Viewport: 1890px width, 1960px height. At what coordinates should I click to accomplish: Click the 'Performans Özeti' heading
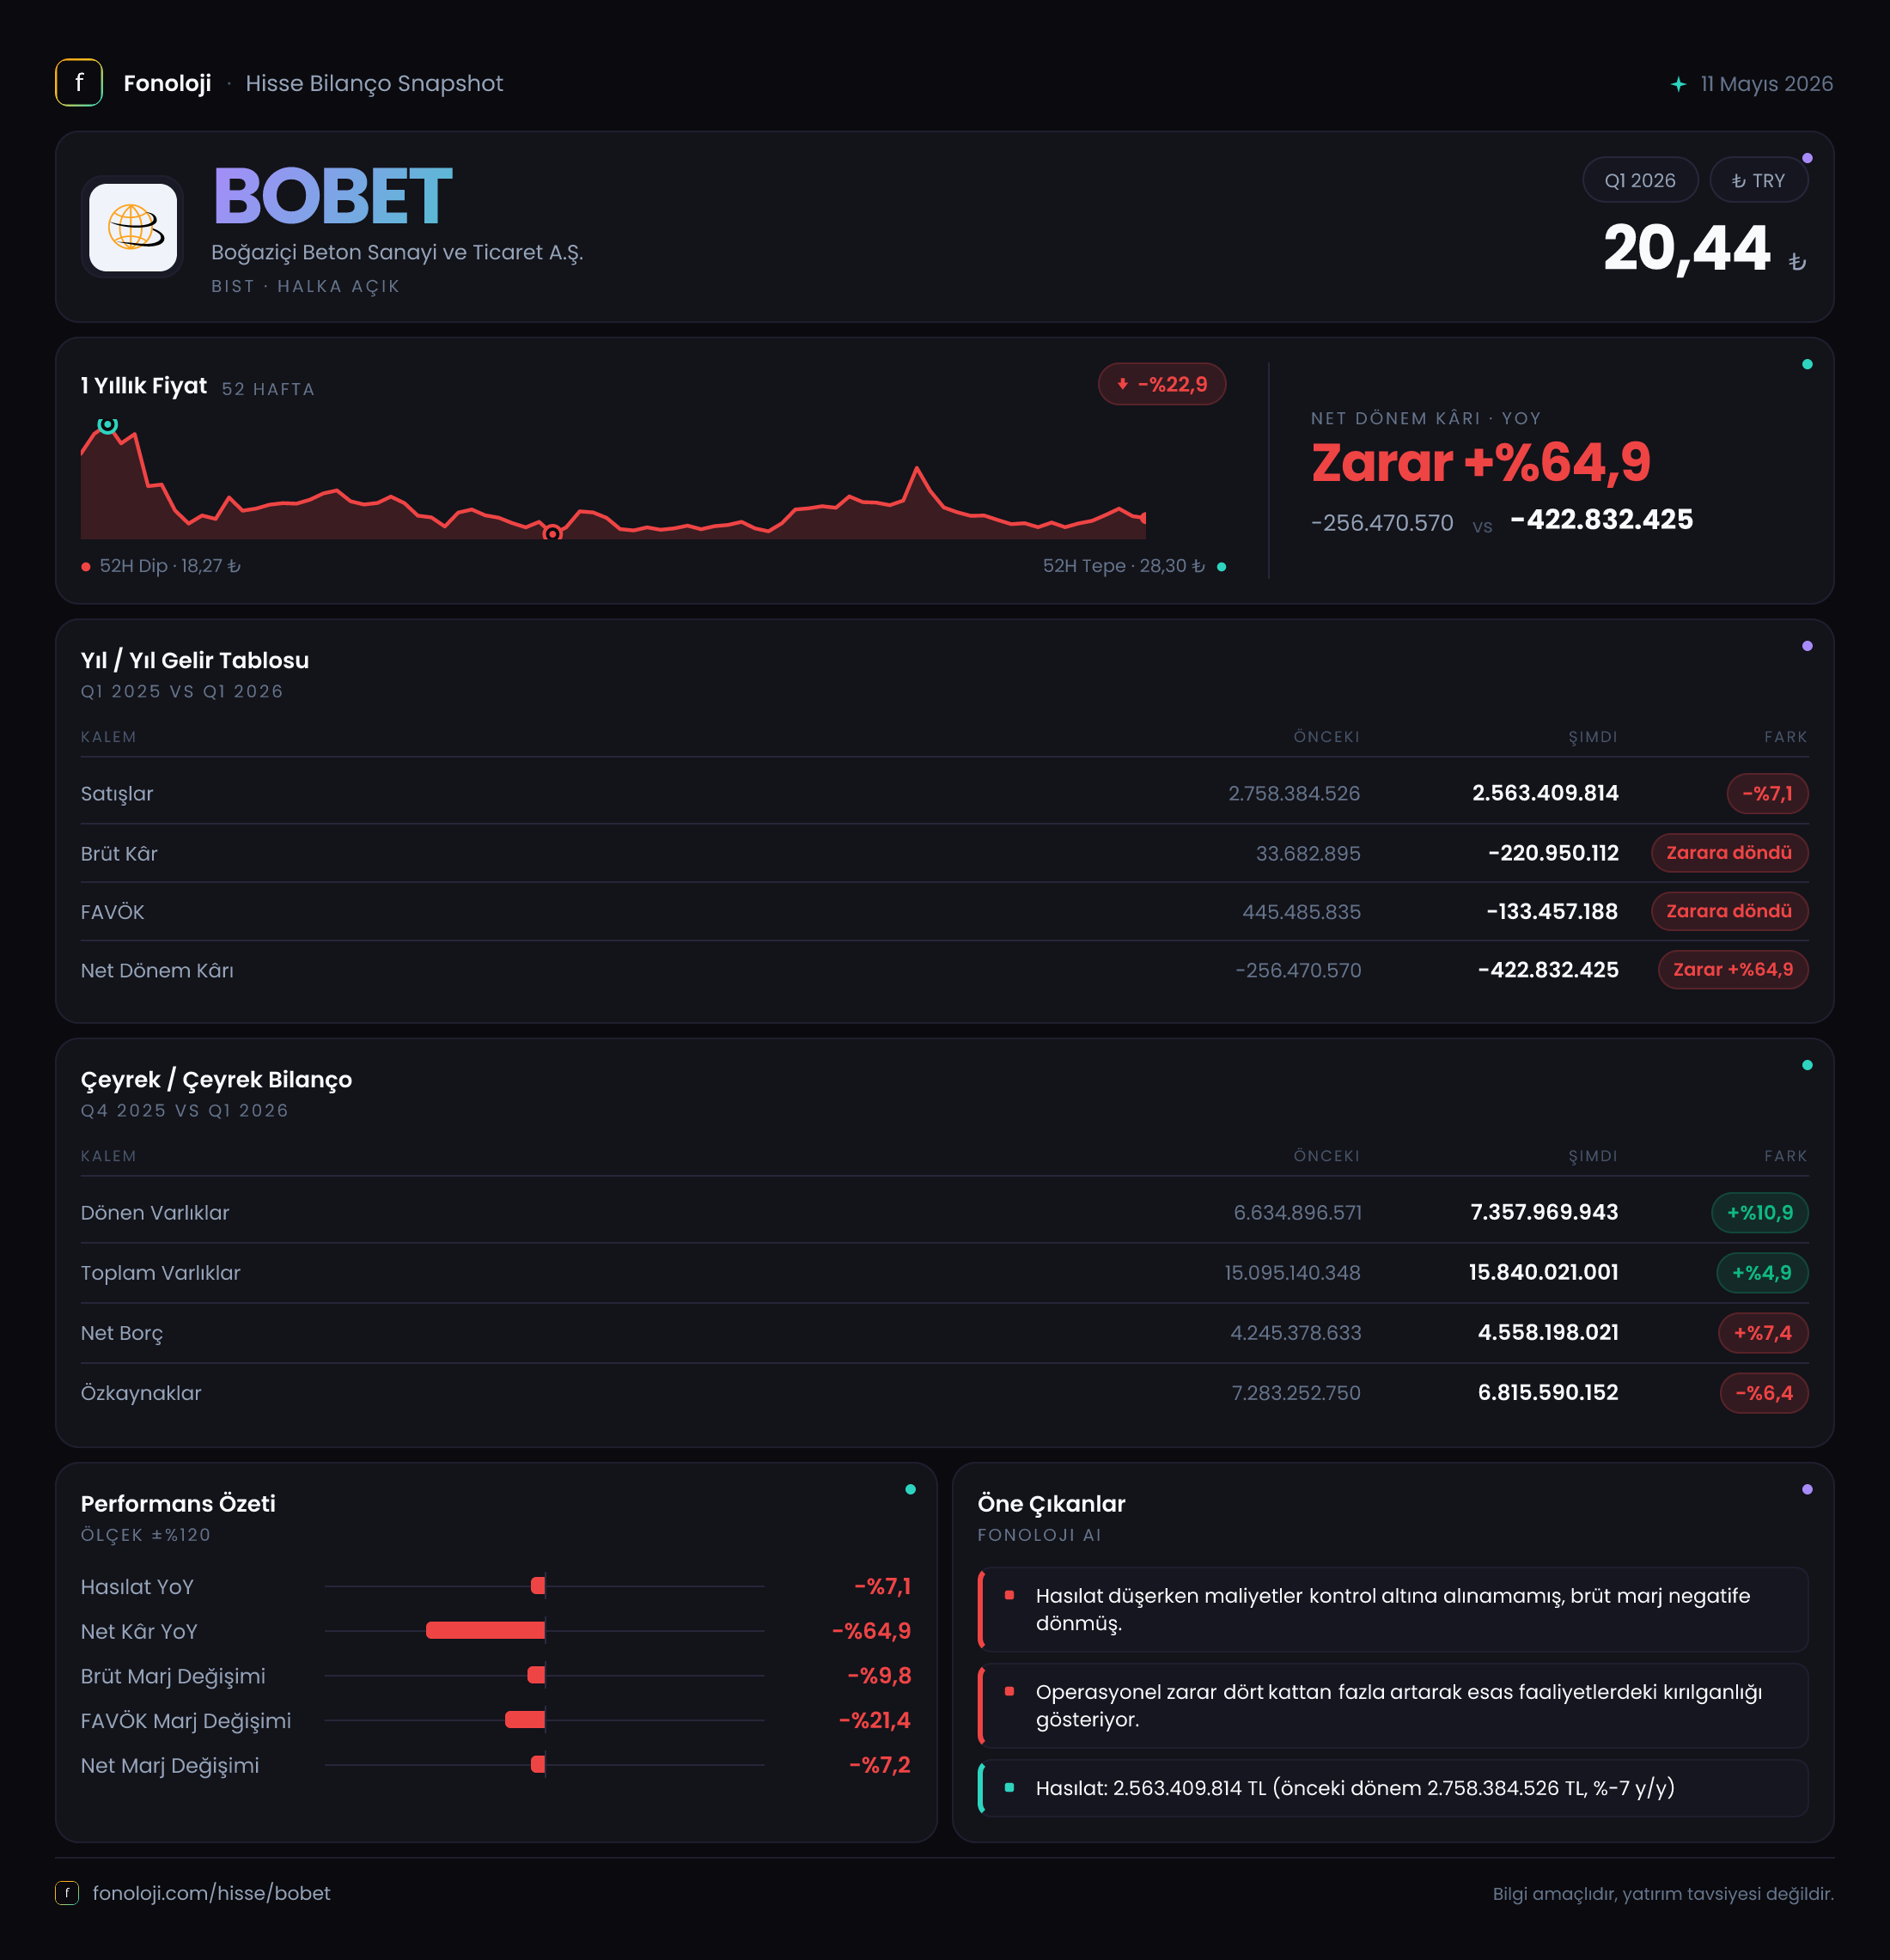pos(178,1503)
